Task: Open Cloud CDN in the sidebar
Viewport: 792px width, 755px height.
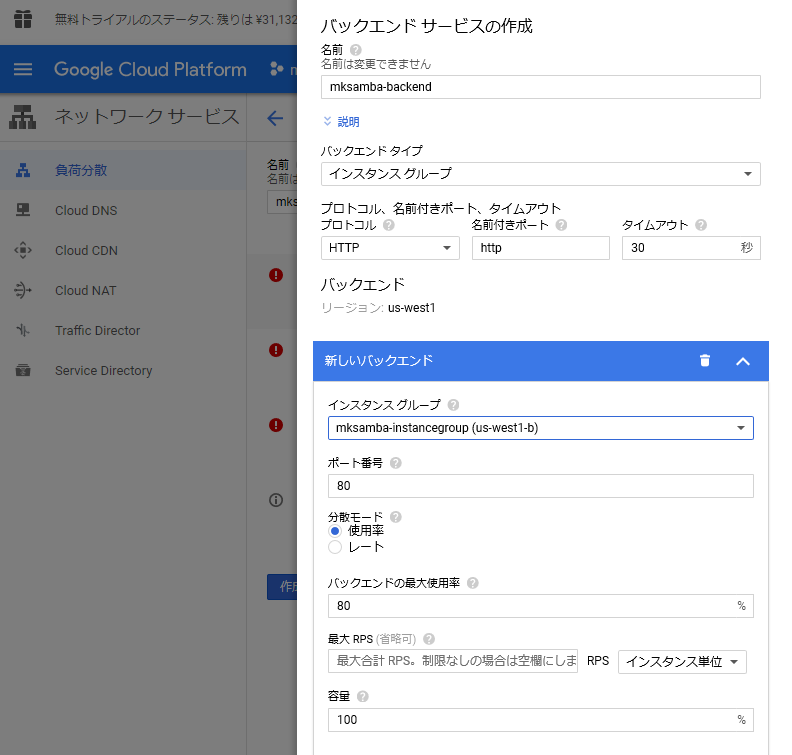Action: pyautogui.click(x=86, y=250)
